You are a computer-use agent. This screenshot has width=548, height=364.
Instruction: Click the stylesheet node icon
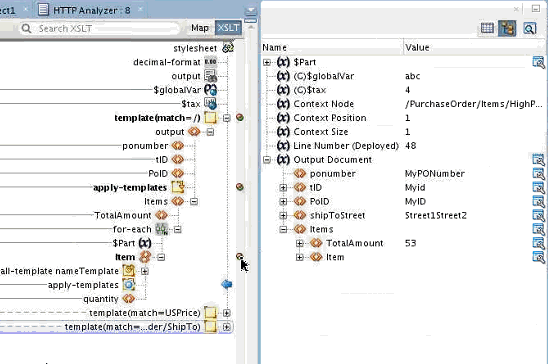click(228, 48)
